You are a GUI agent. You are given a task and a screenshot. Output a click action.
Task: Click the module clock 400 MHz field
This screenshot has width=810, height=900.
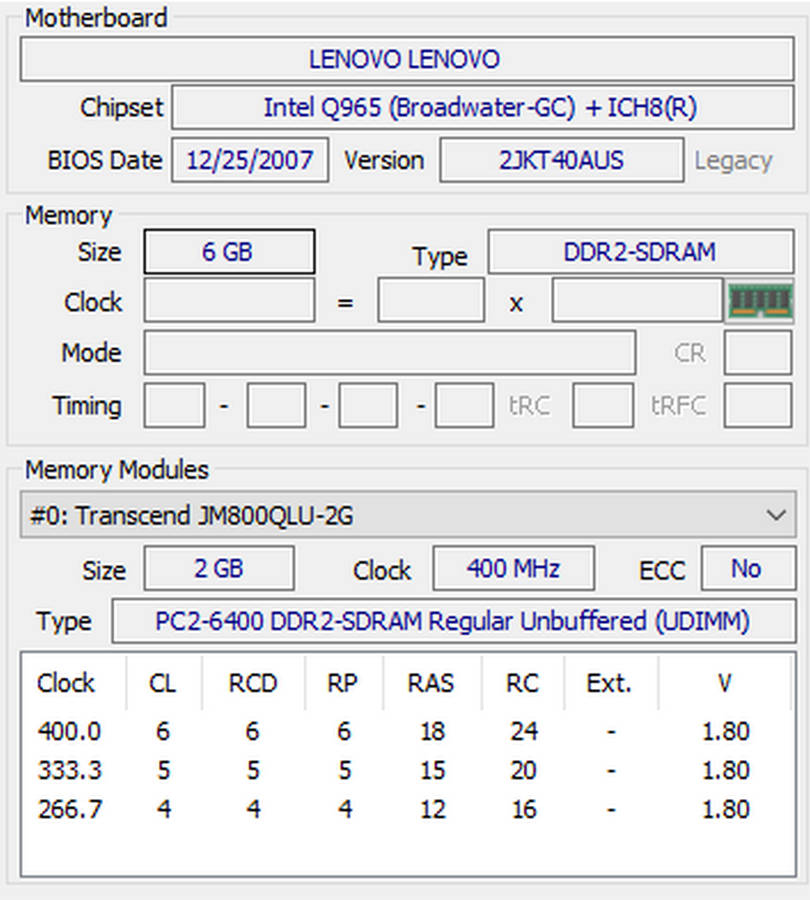(x=513, y=569)
